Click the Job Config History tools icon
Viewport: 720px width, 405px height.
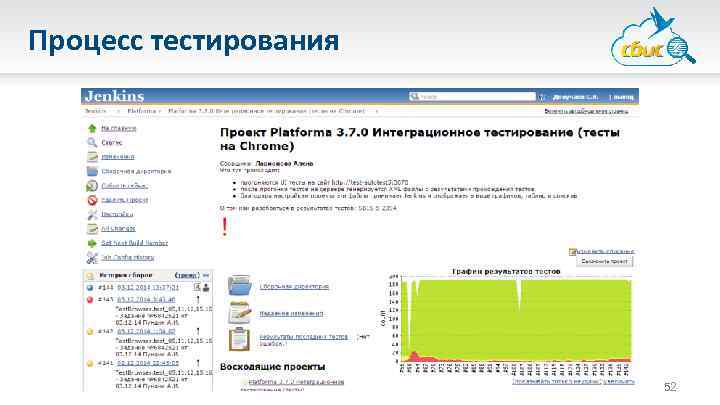(x=92, y=258)
